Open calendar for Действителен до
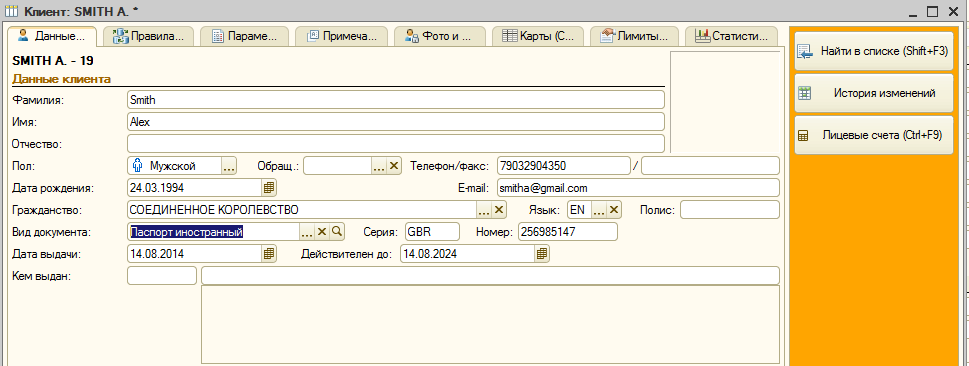 coord(542,253)
